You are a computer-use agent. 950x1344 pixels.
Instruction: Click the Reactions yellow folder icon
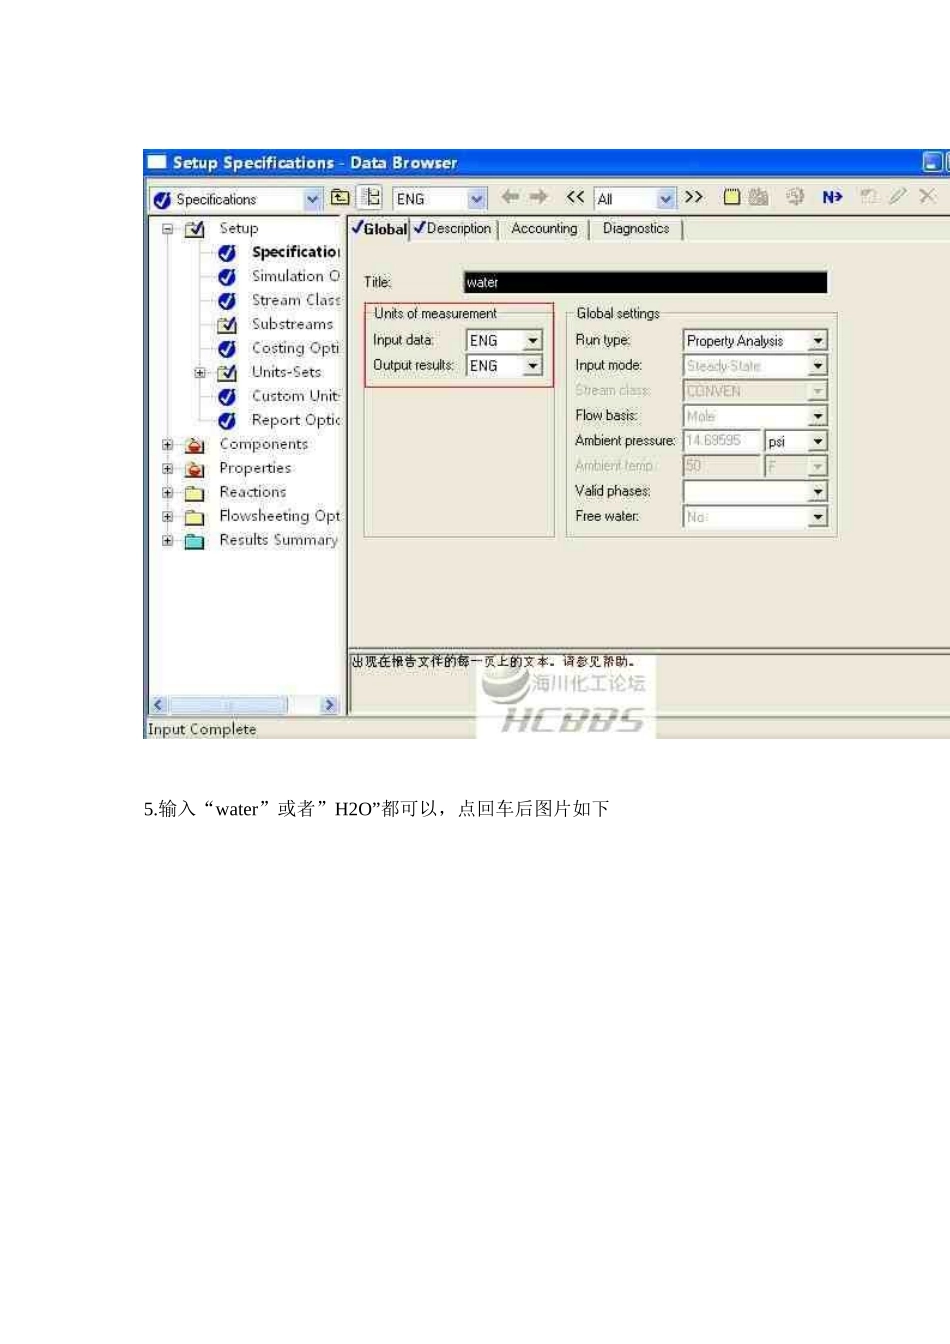[195, 493]
